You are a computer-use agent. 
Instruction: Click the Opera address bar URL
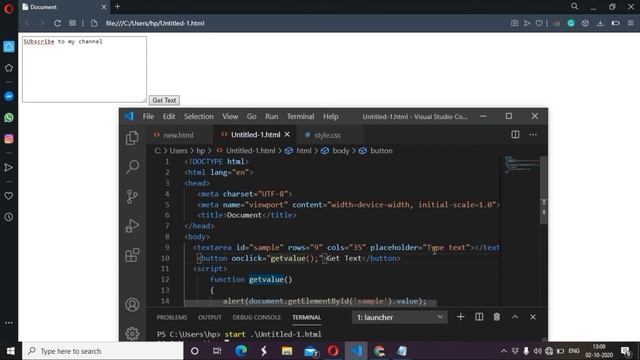point(155,23)
